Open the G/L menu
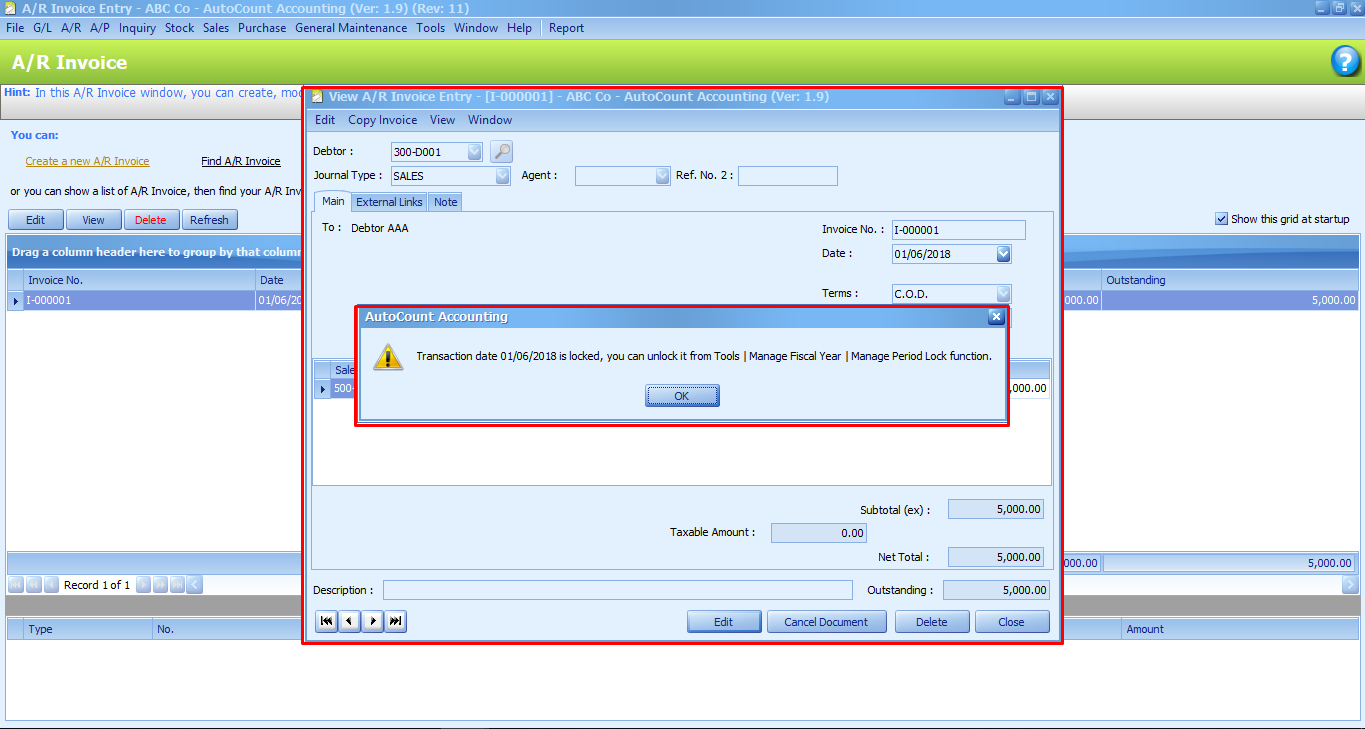The width and height of the screenshot is (1365, 729). (x=43, y=28)
